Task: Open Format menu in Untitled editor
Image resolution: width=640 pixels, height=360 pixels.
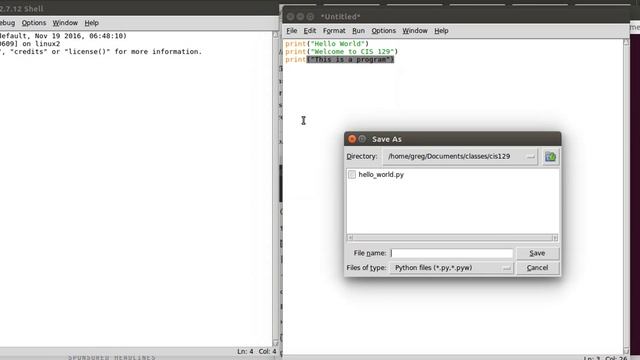Action: click(334, 31)
